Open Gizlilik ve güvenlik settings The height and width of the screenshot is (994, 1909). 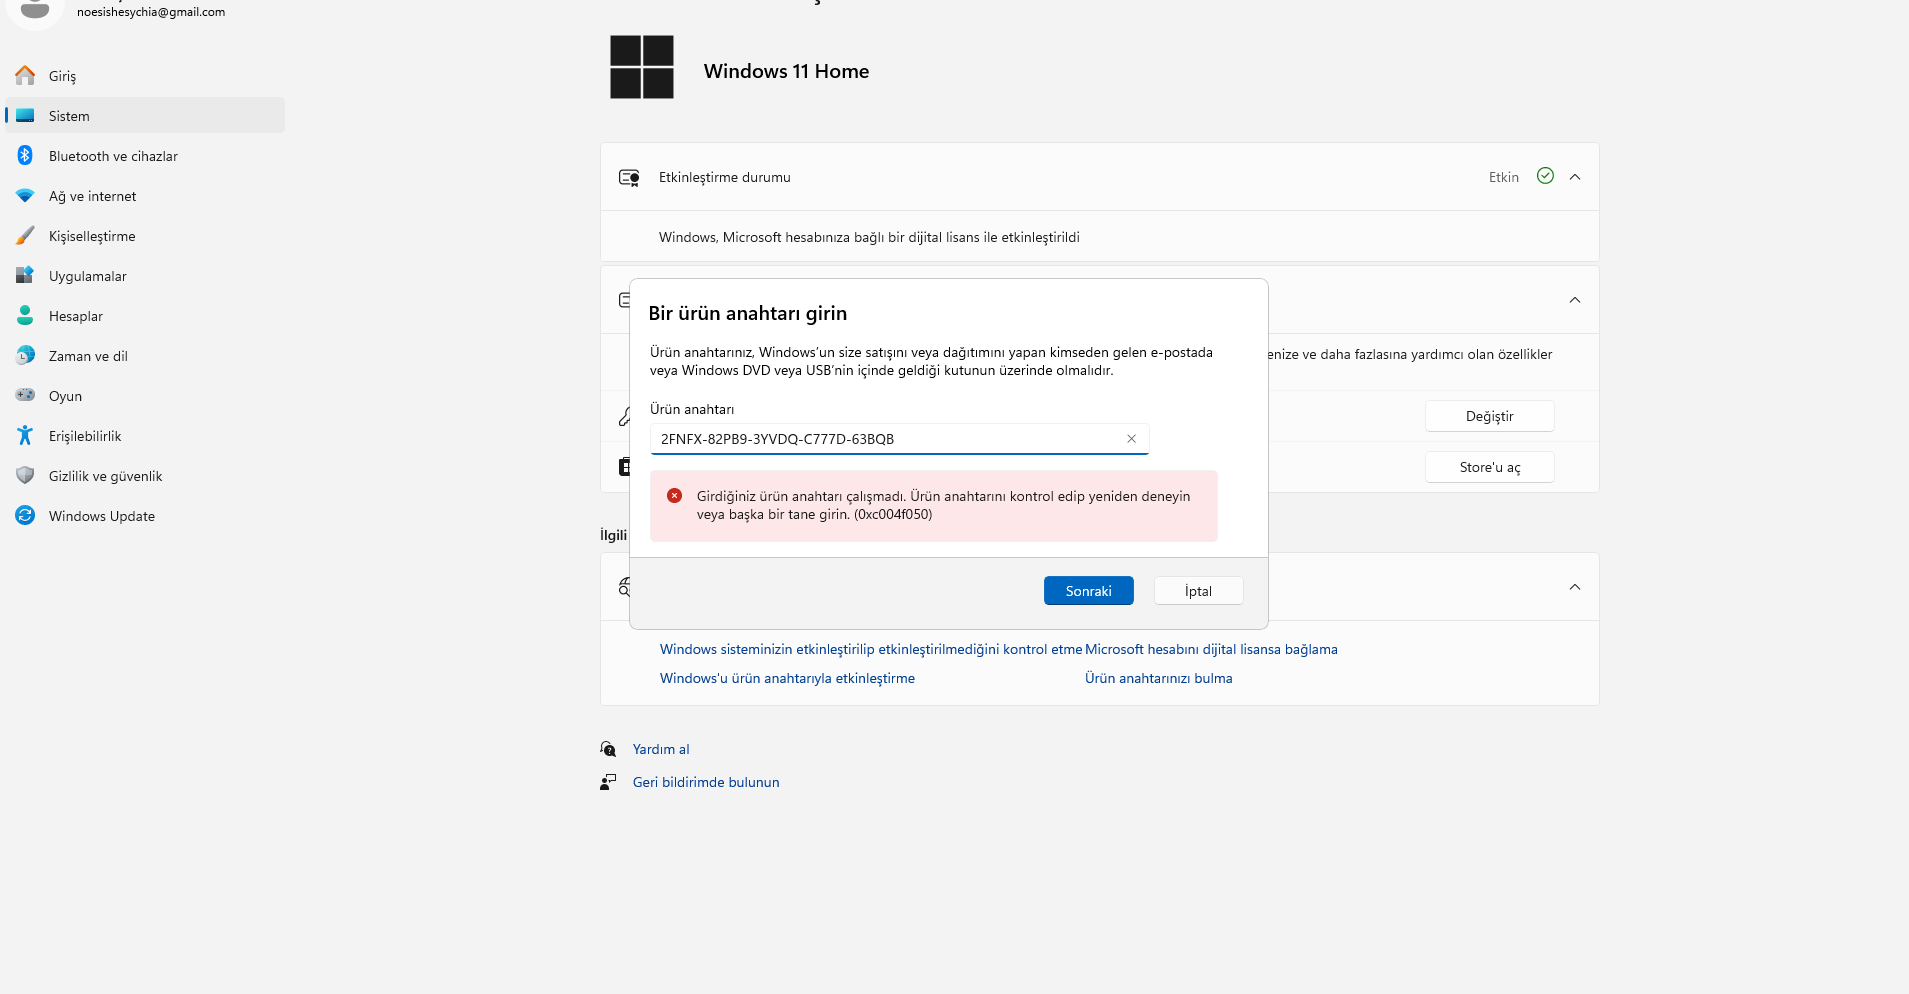pyautogui.click(x=145, y=476)
